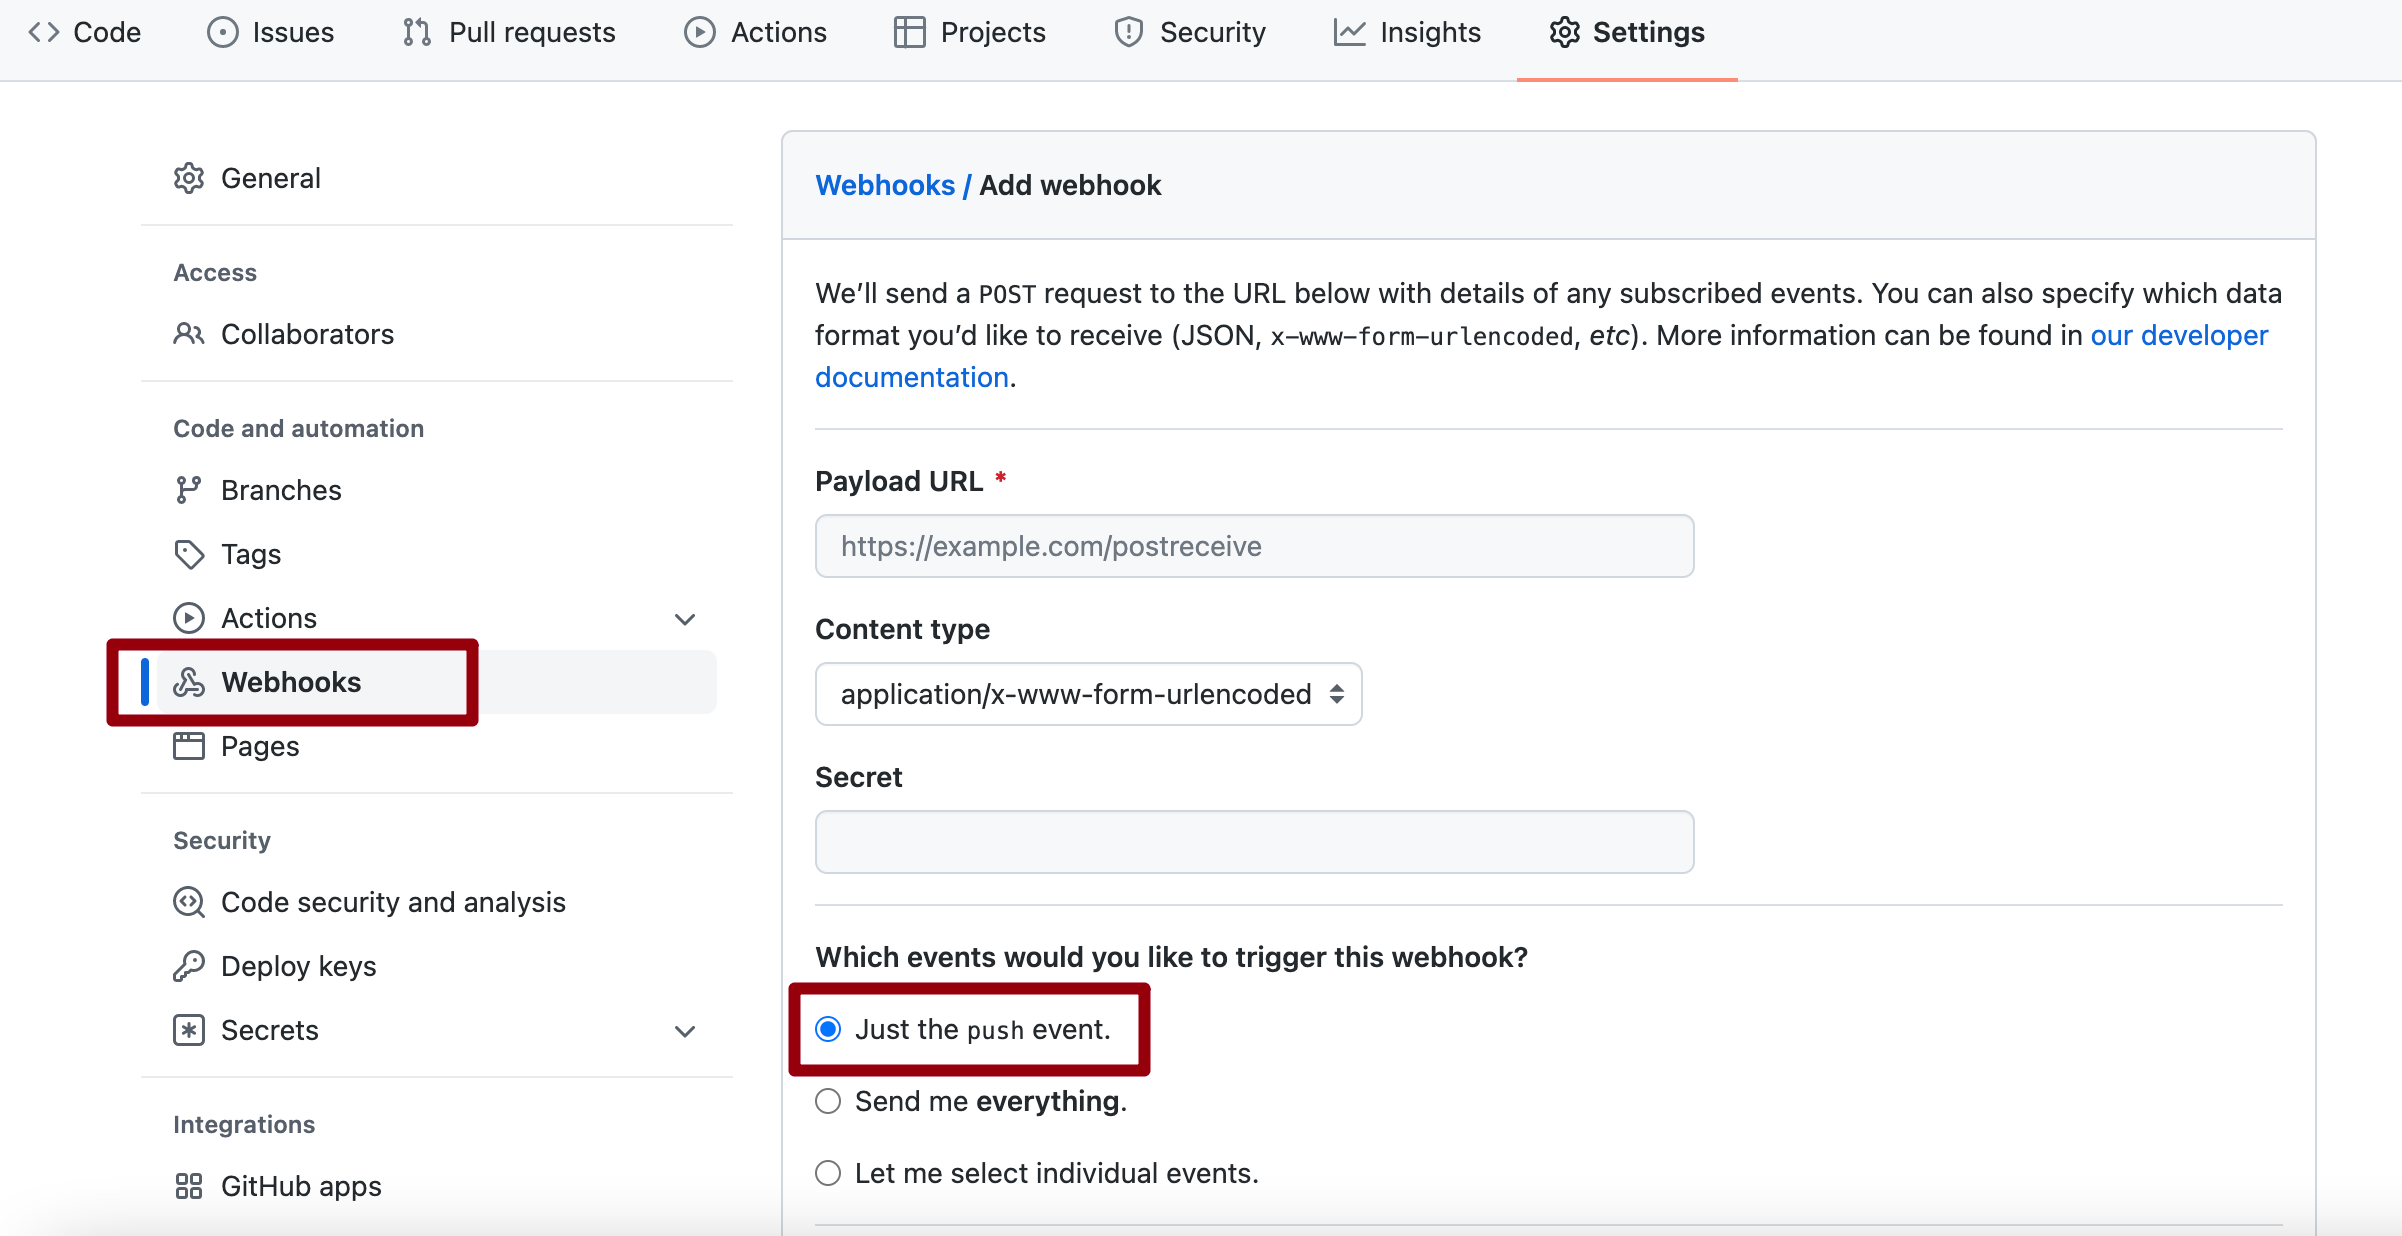Open the developer documentation link
The image size is (2402, 1236).
pyautogui.click(x=2179, y=335)
